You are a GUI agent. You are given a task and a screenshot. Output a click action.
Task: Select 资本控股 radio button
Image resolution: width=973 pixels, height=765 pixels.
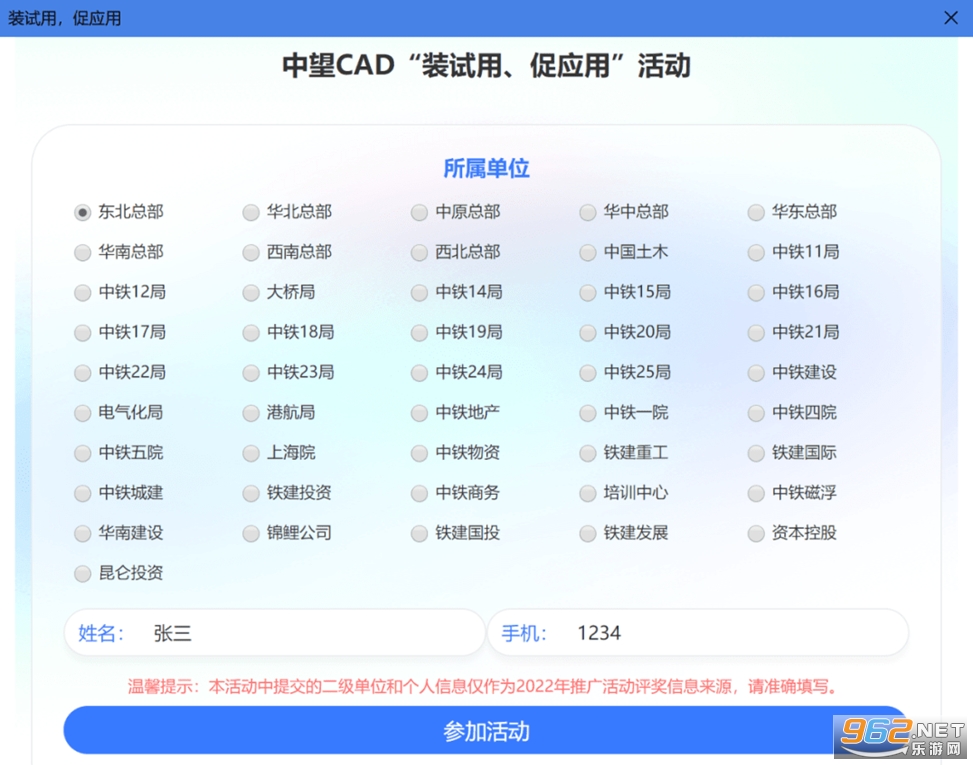tap(756, 534)
